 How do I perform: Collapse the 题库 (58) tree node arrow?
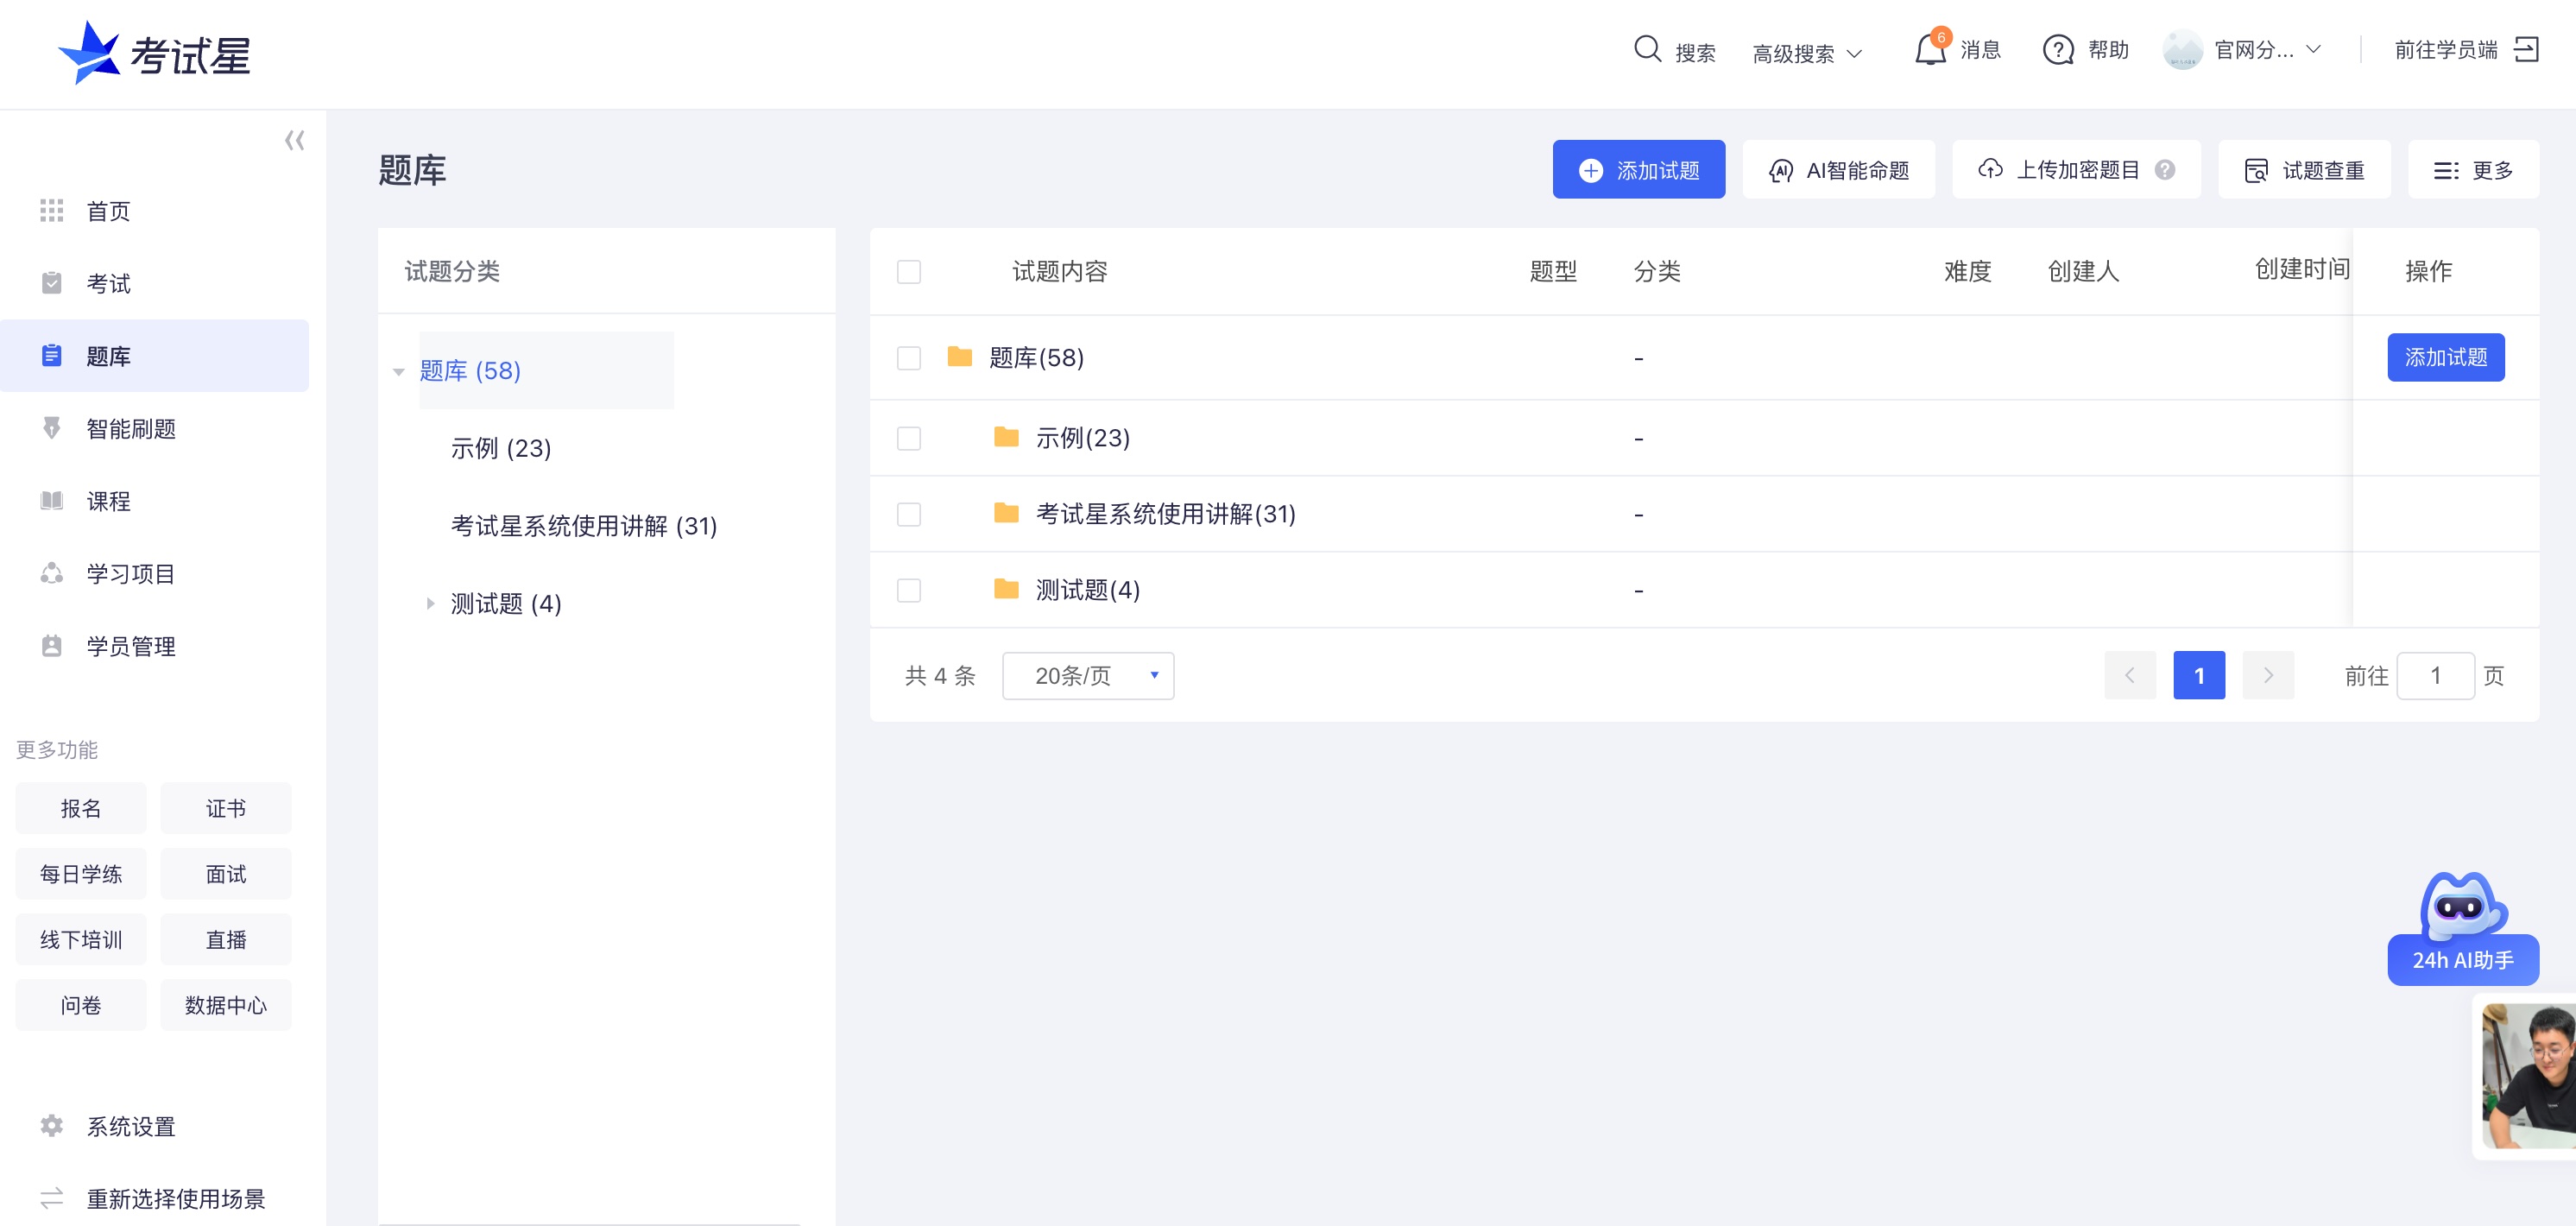coord(398,372)
